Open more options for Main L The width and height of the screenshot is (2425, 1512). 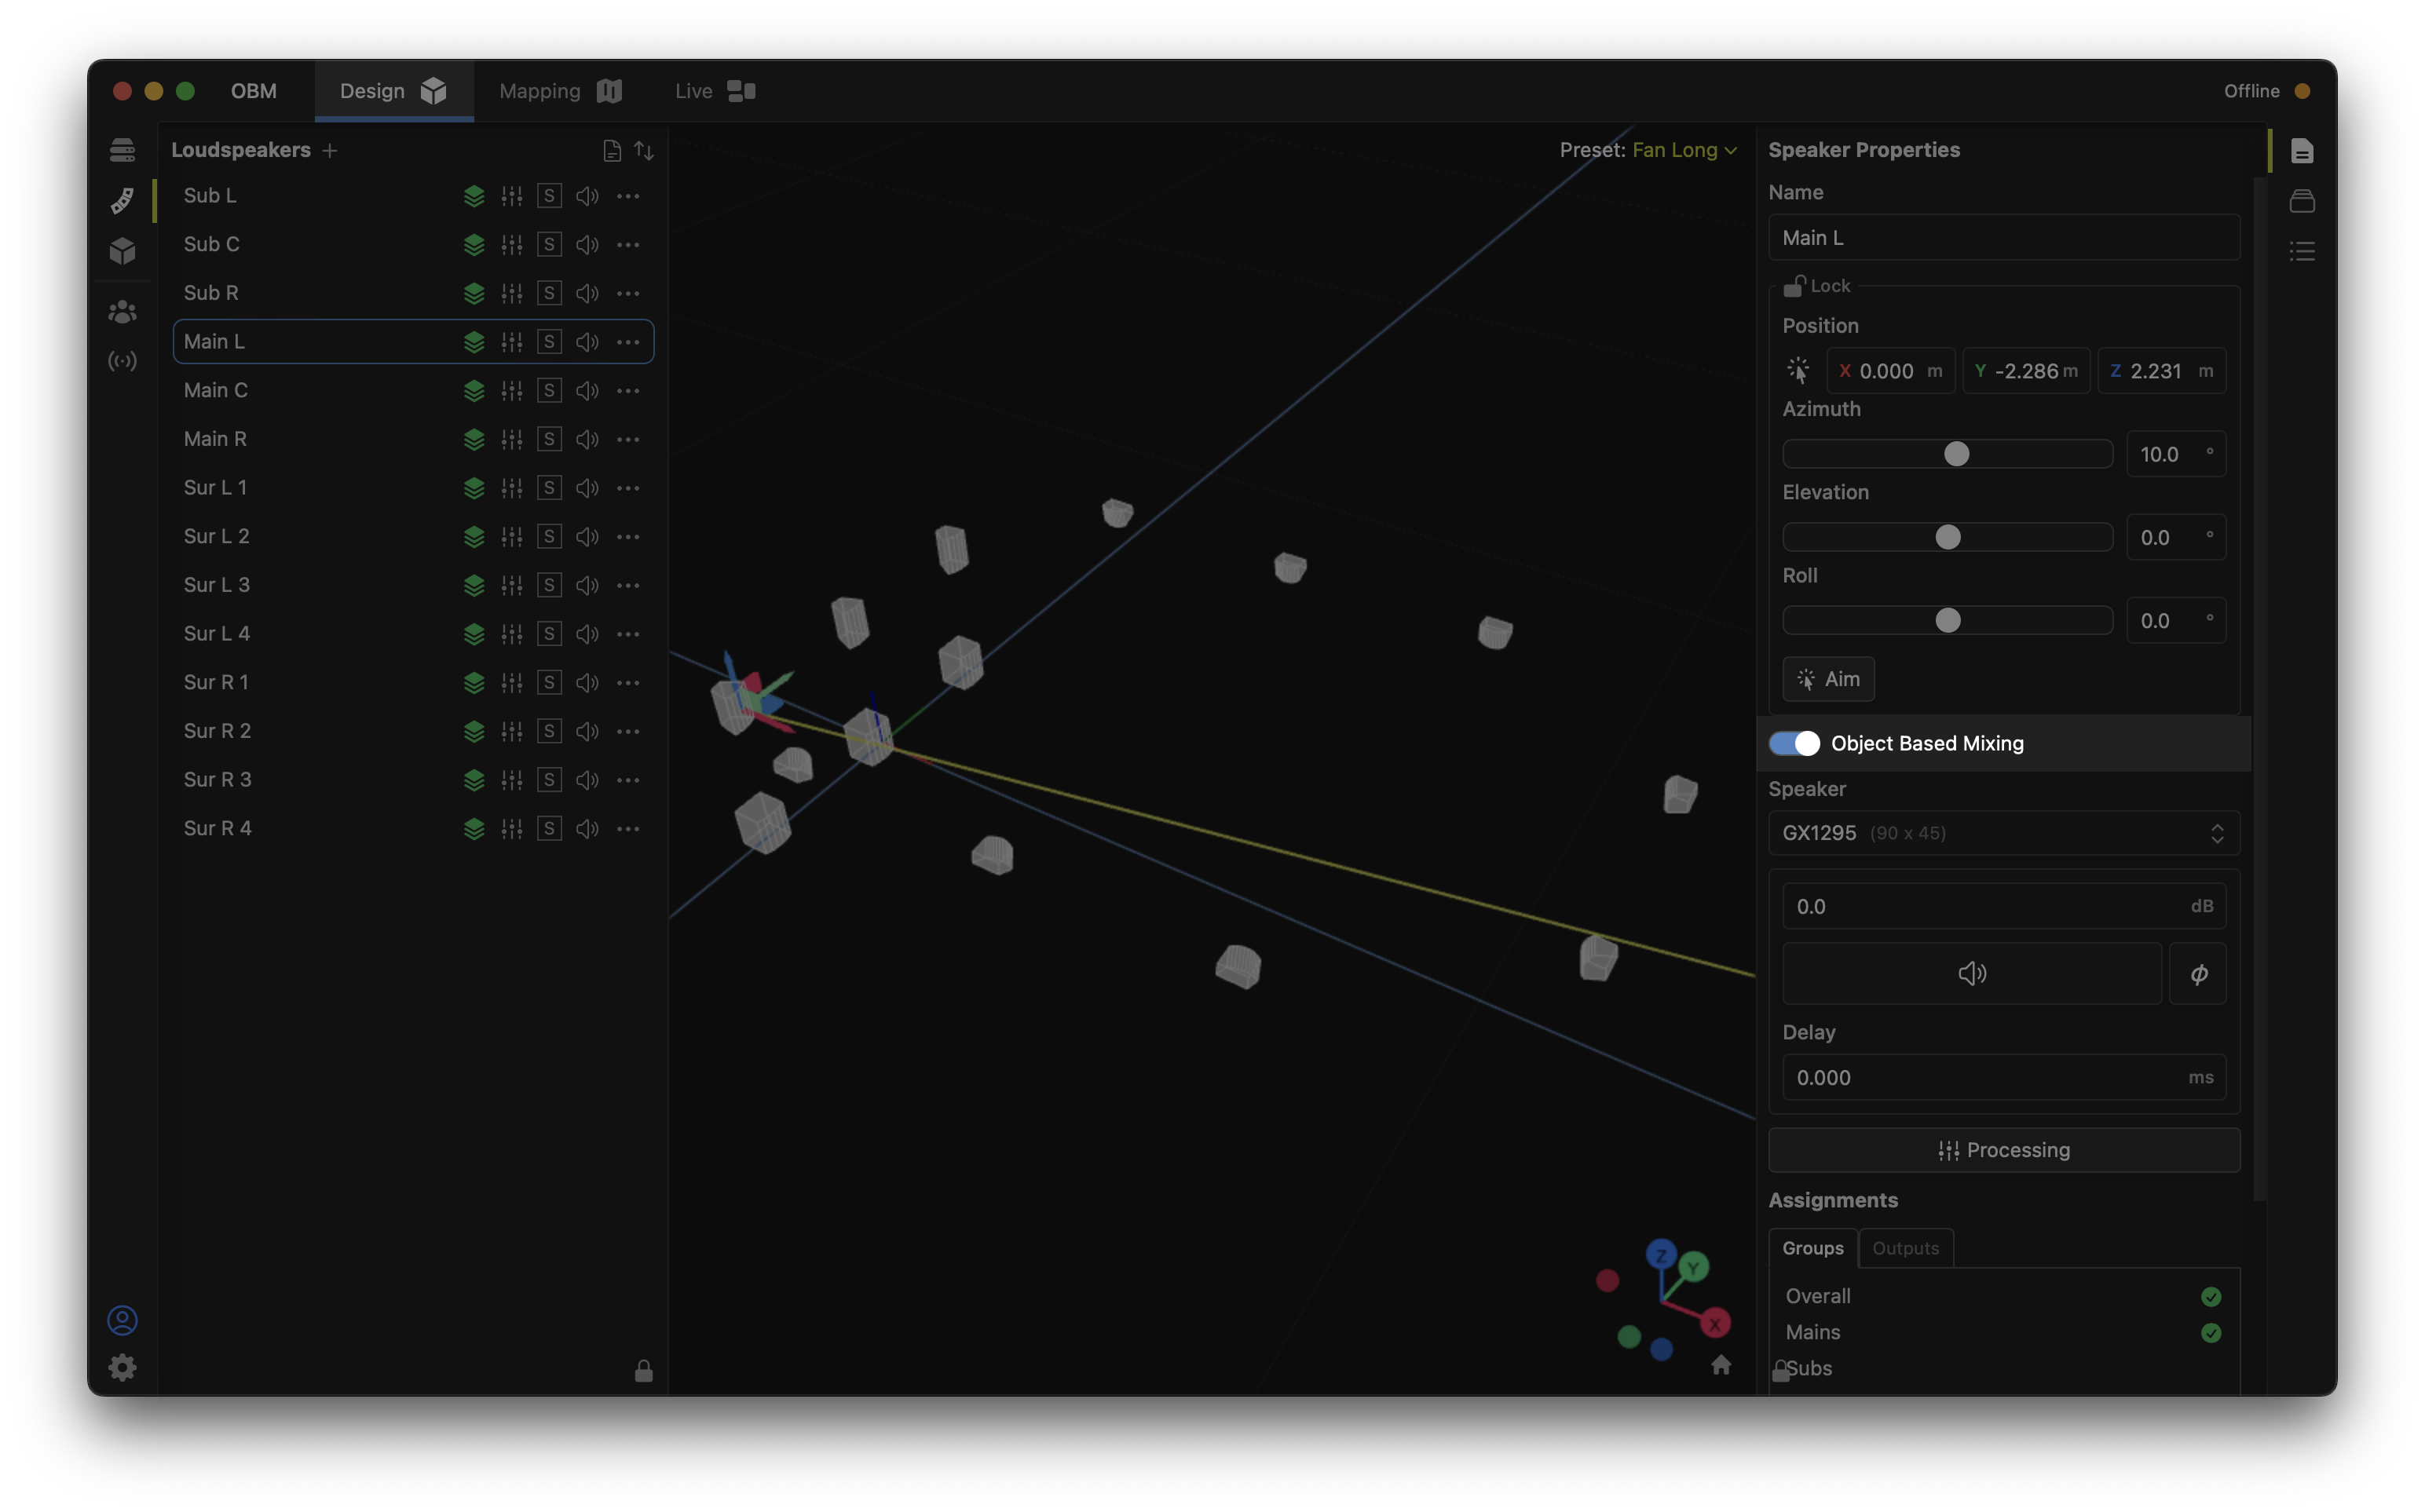tap(628, 342)
